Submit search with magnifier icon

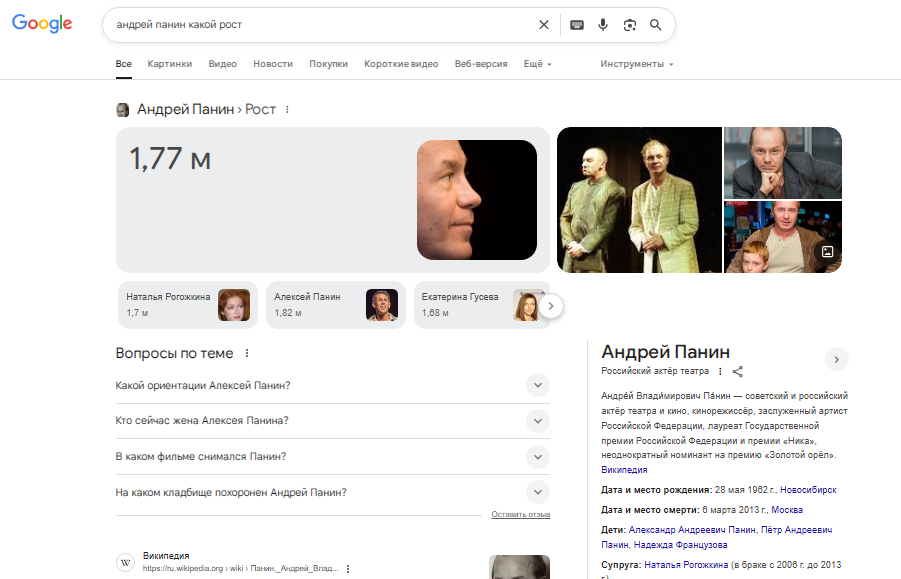click(x=656, y=25)
